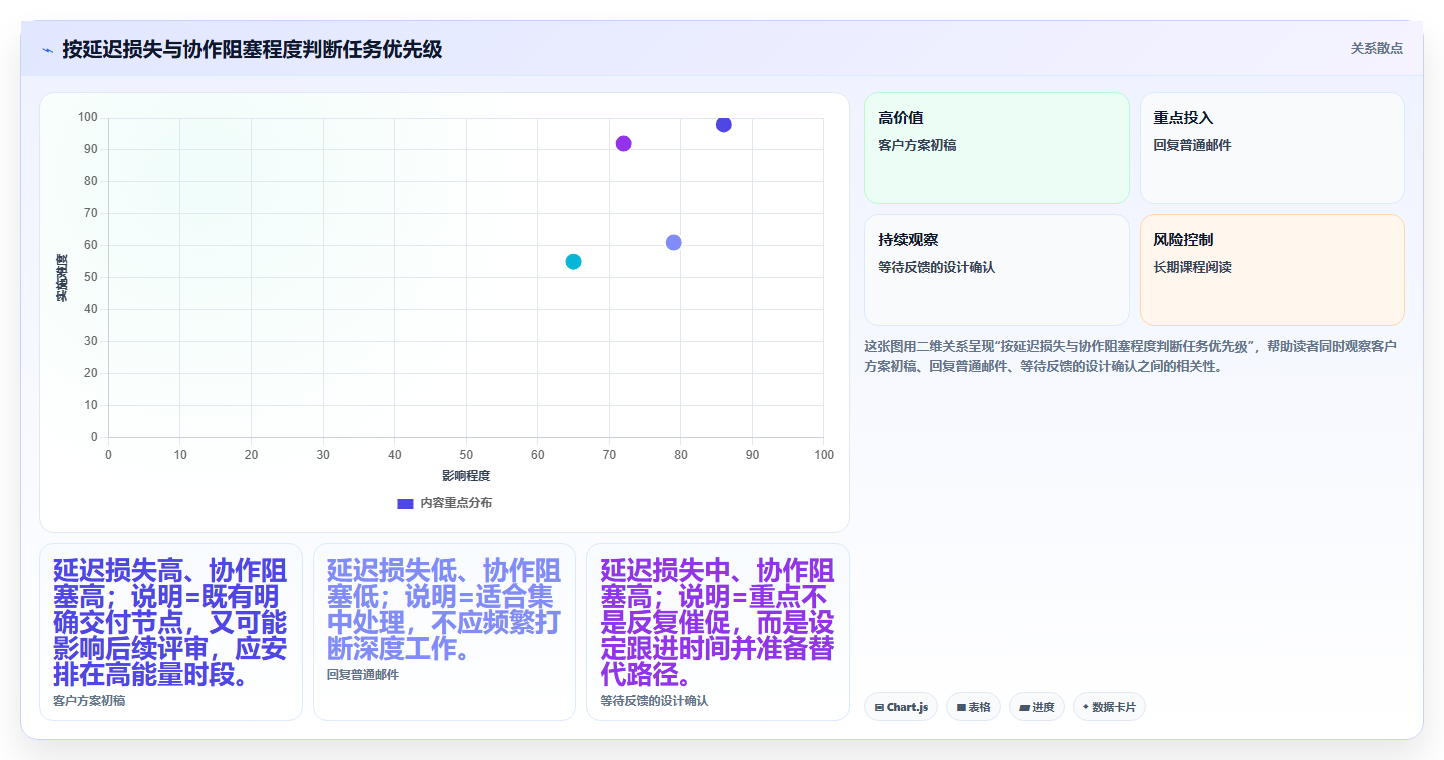Click the 回复普通邮件 caption under second summary

[363, 675]
